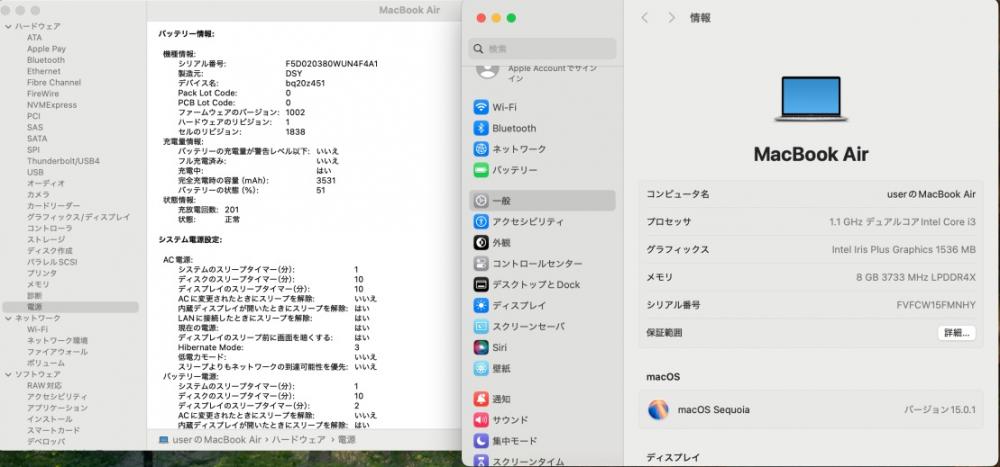Image resolution: width=1000 pixels, height=467 pixels.
Task: Click ハードウェア in the path bar
Action: pyautogui.click(x=299, y=440)
